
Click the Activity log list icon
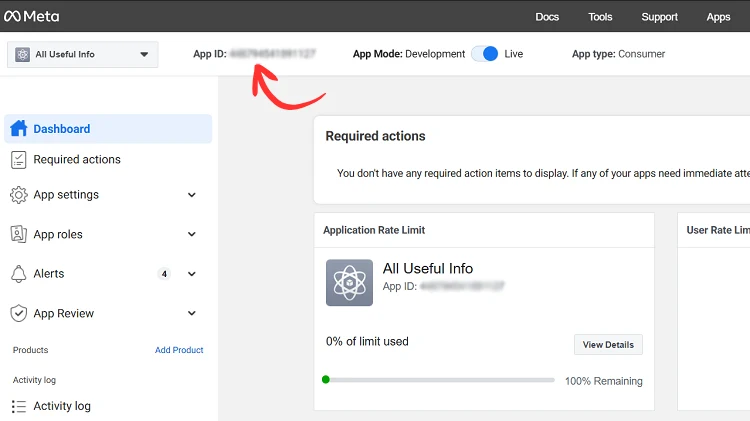[18, 406]
